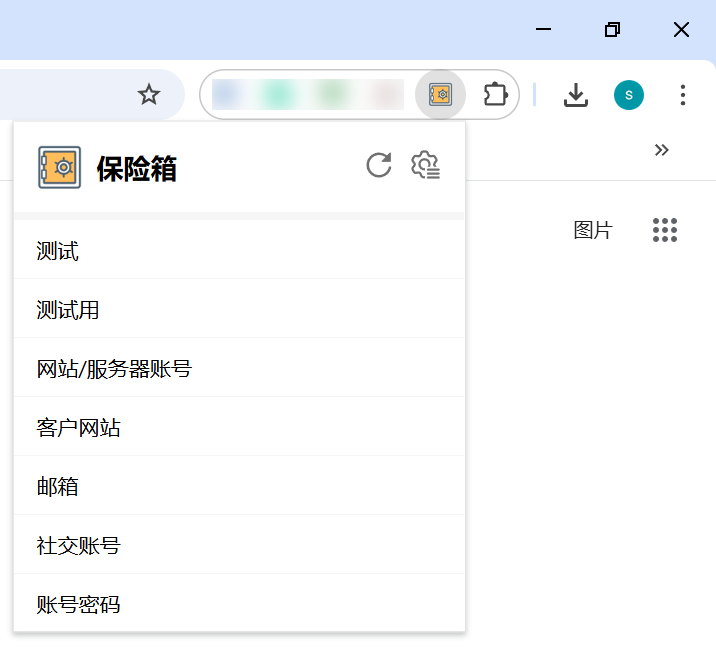716x663 pixels.
Task: Click the profile avatar labeled S
Action: tap(628, 95)
